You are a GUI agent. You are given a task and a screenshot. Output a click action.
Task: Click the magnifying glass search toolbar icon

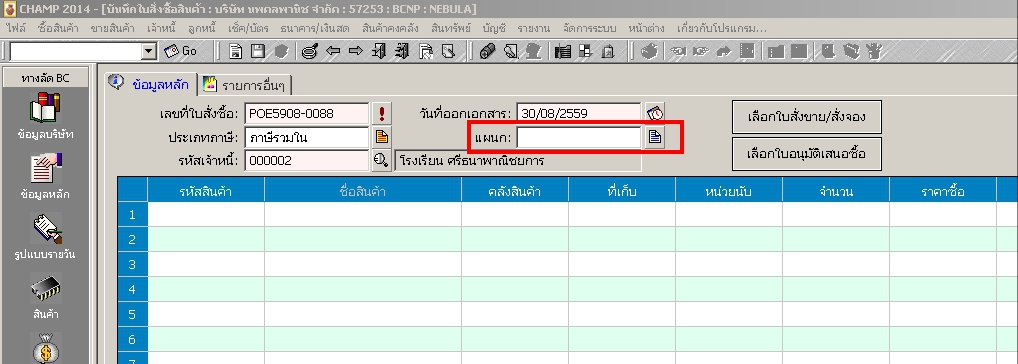[x=310, y=51]
